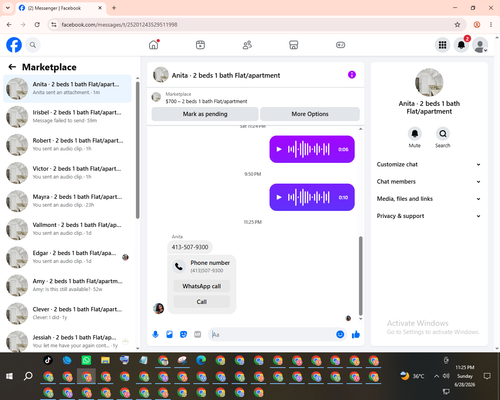Open the account profile avatar menu
This screenshot has width=500, height=400.
(x=480, y=45)
